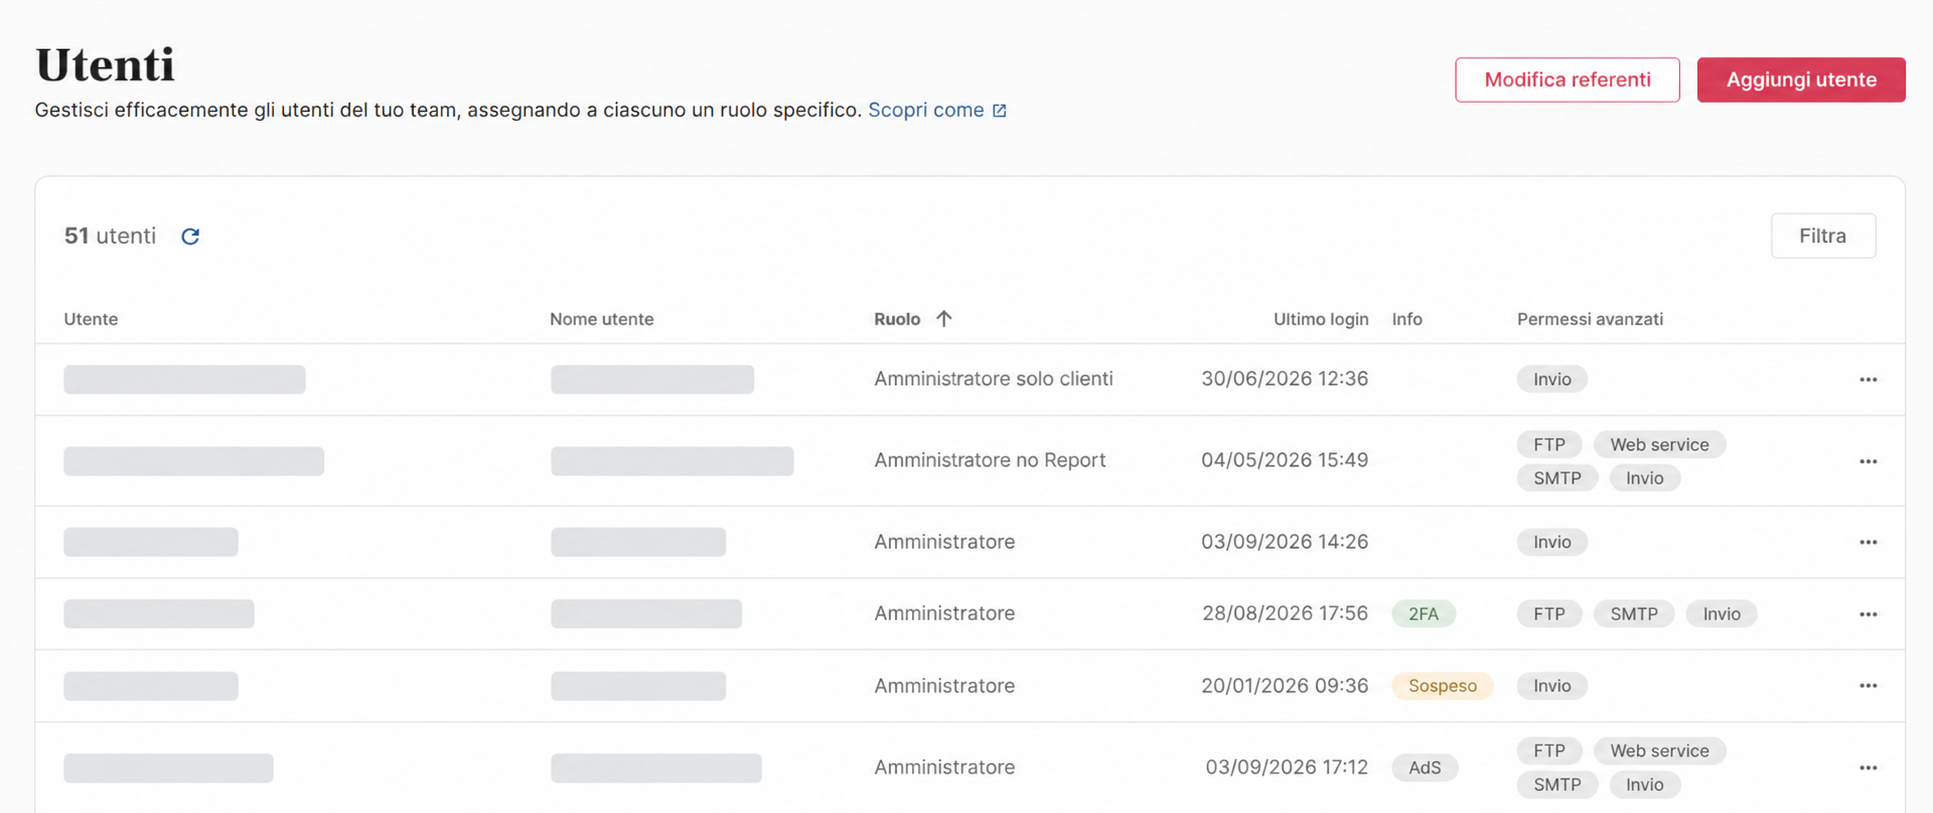Sort by the Nome utente column header
Screen dimensions: 1933x813
(x=602, y=319)
